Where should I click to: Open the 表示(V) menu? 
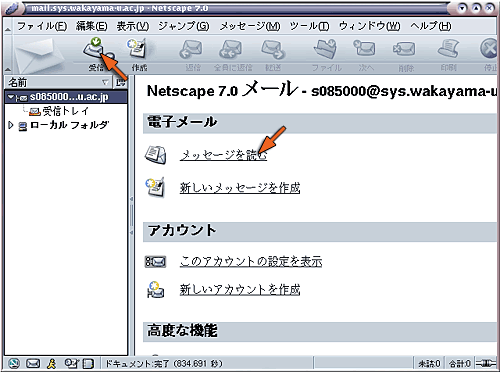click(132, 26)
